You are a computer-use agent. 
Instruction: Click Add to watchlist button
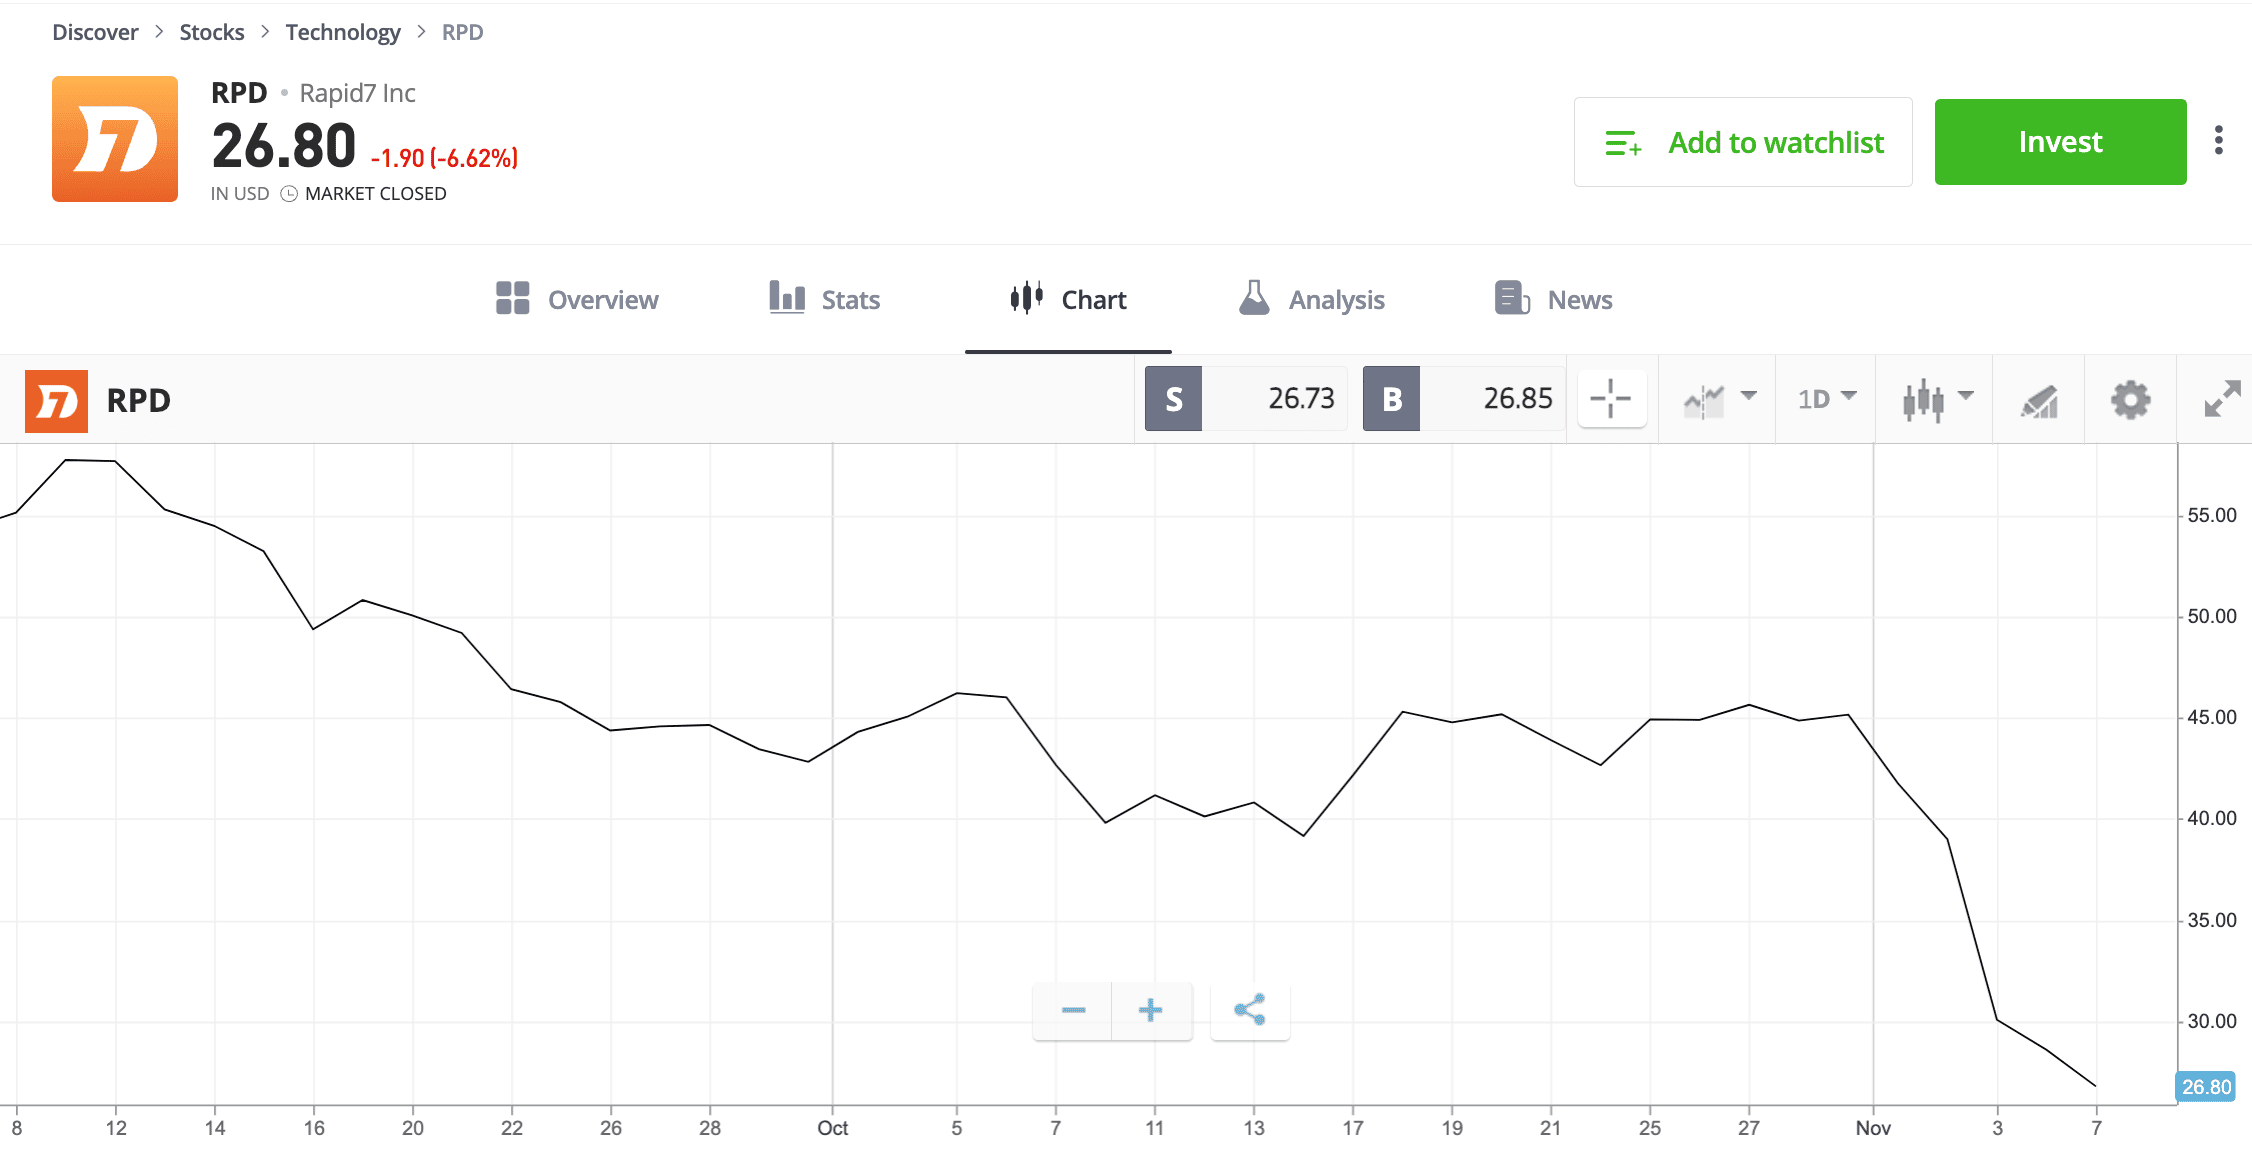(1743, 142)
